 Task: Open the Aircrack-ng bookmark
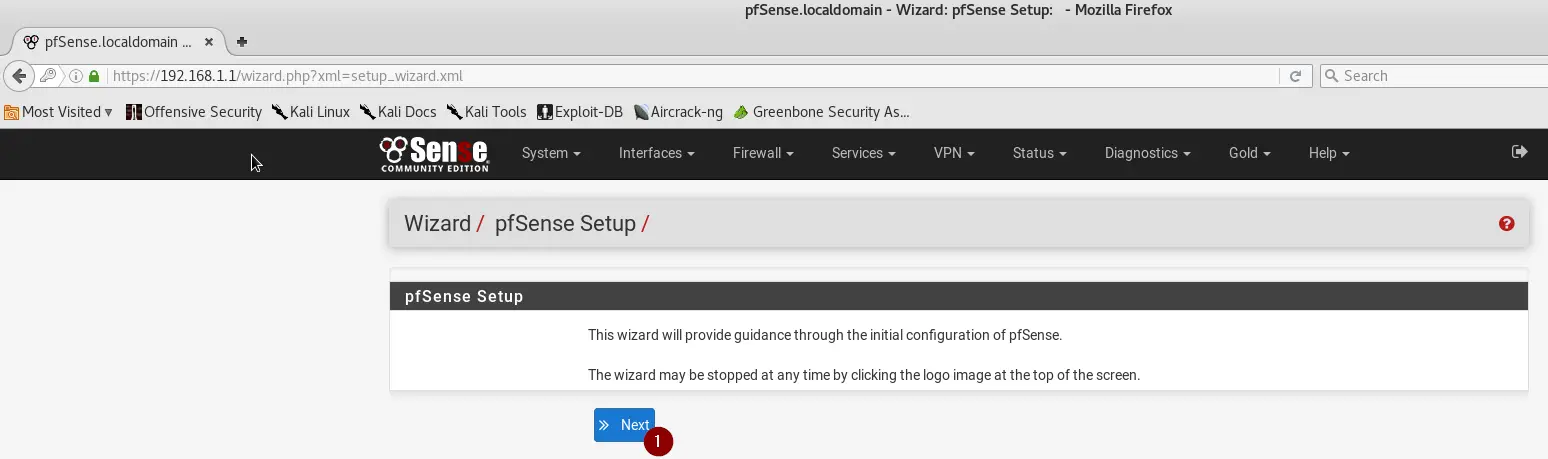tap(678, 112)
